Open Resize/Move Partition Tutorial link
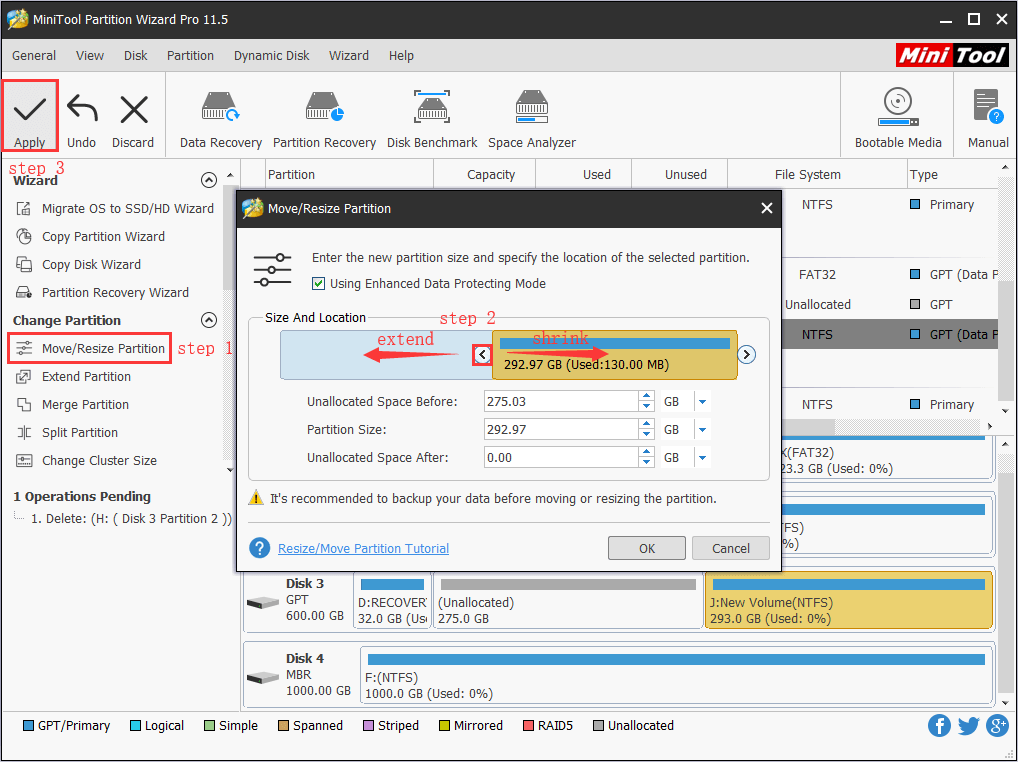The width and height of the screenshot is (1018, 762). point(363,548)
